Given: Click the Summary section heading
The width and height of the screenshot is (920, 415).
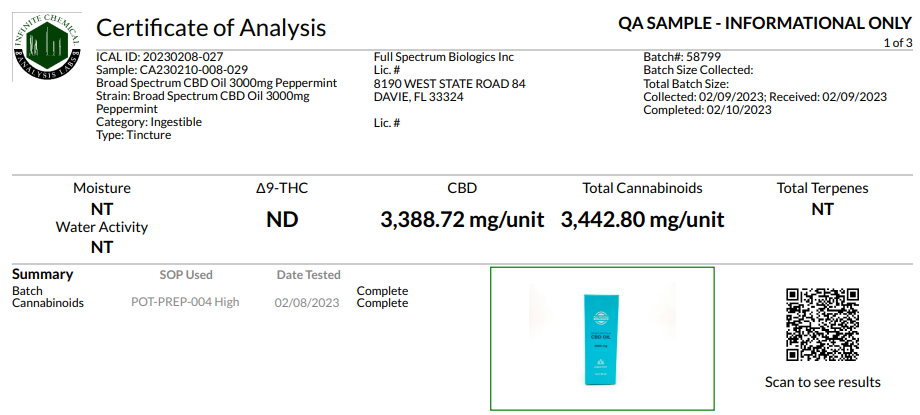Looking at the screenshot, I should point(42,274).
